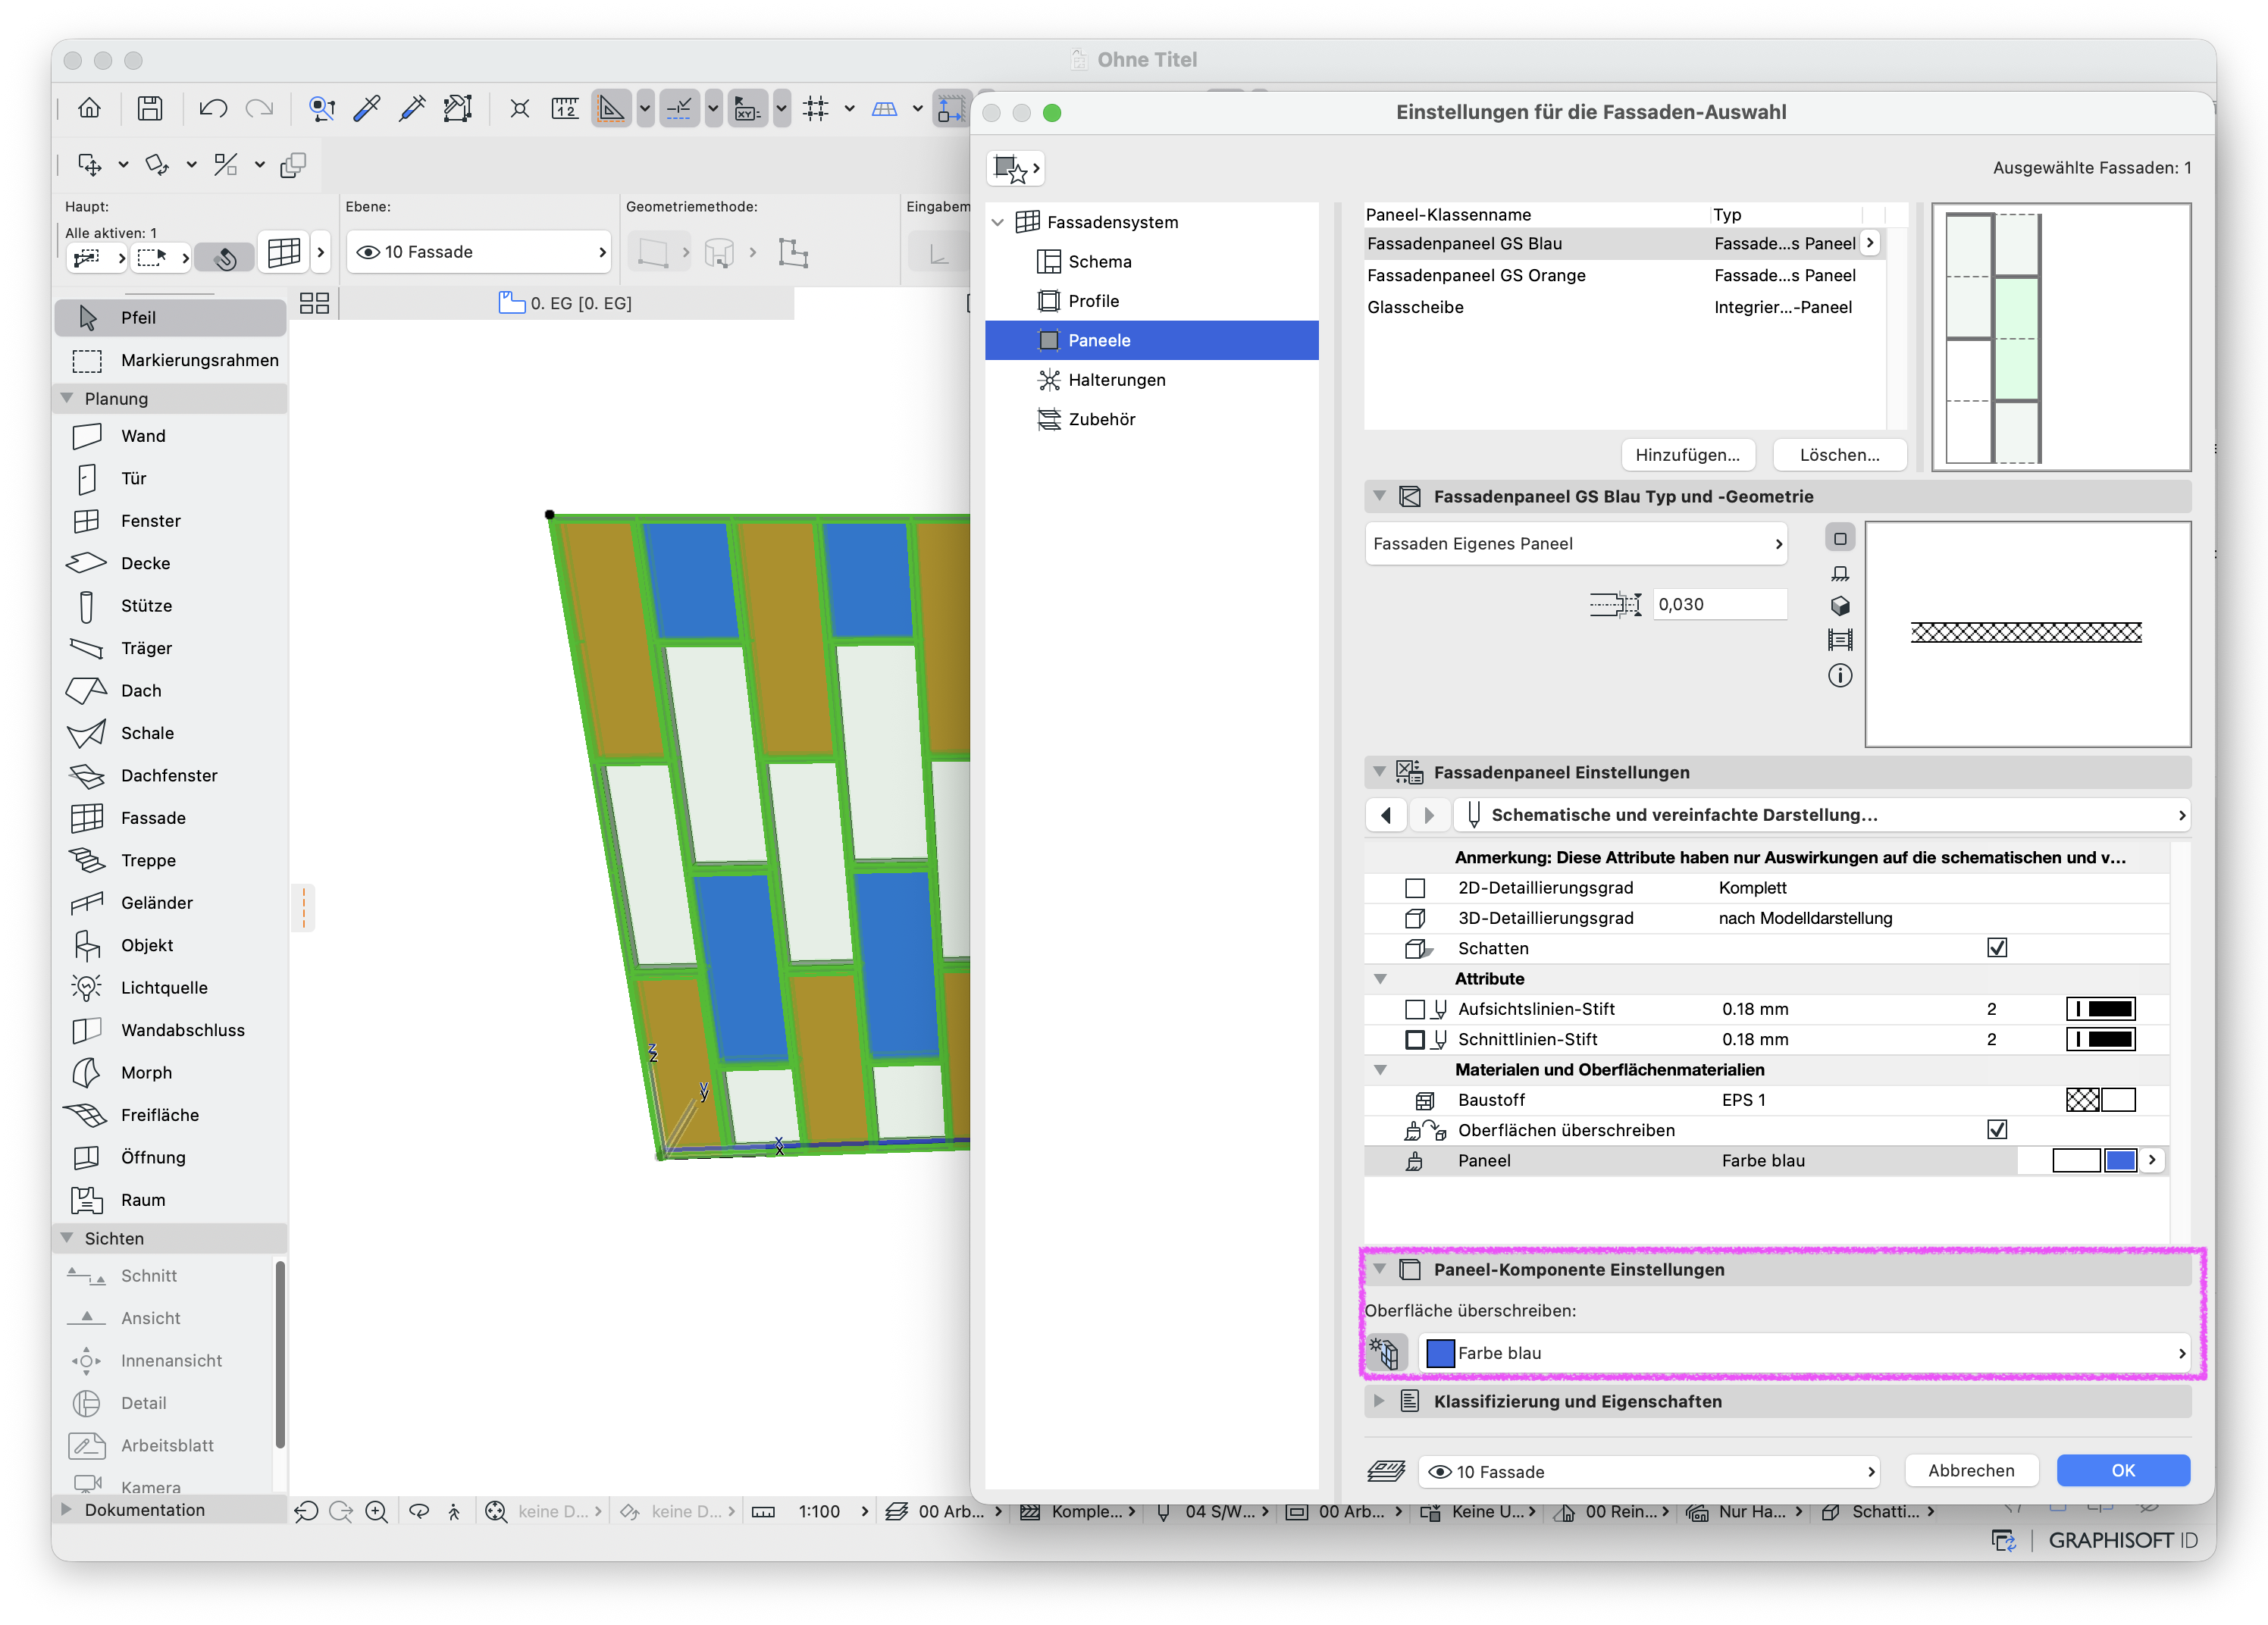Select the Fenster tool
The height and width of the screenshot is (1625, 2268).
170,521
